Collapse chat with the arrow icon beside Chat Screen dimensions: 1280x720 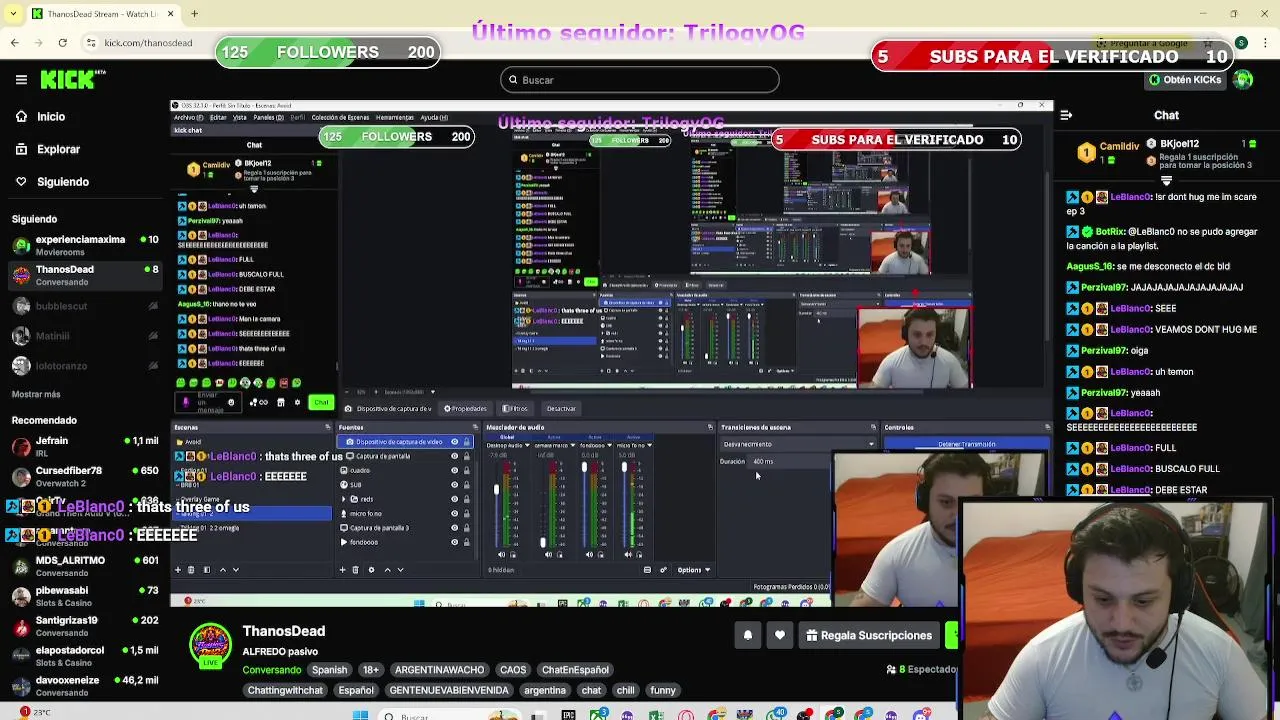coord(1066,115)
